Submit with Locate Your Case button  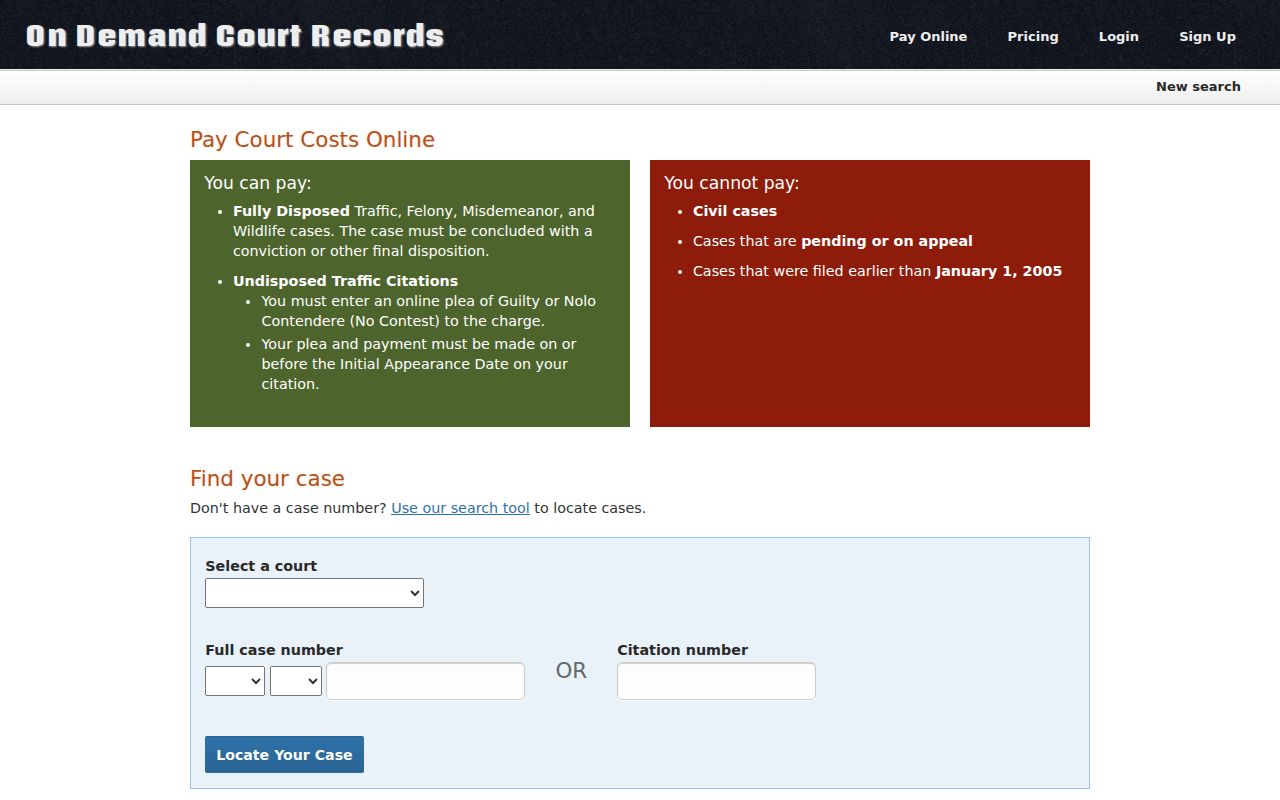tap(284, 755)
